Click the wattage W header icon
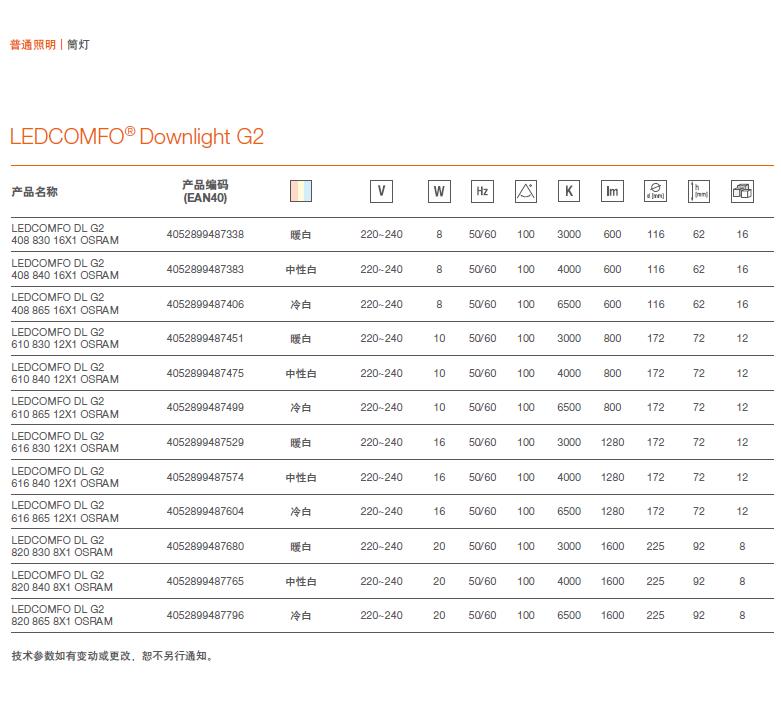The image size is (781, 718). [439, 191]
